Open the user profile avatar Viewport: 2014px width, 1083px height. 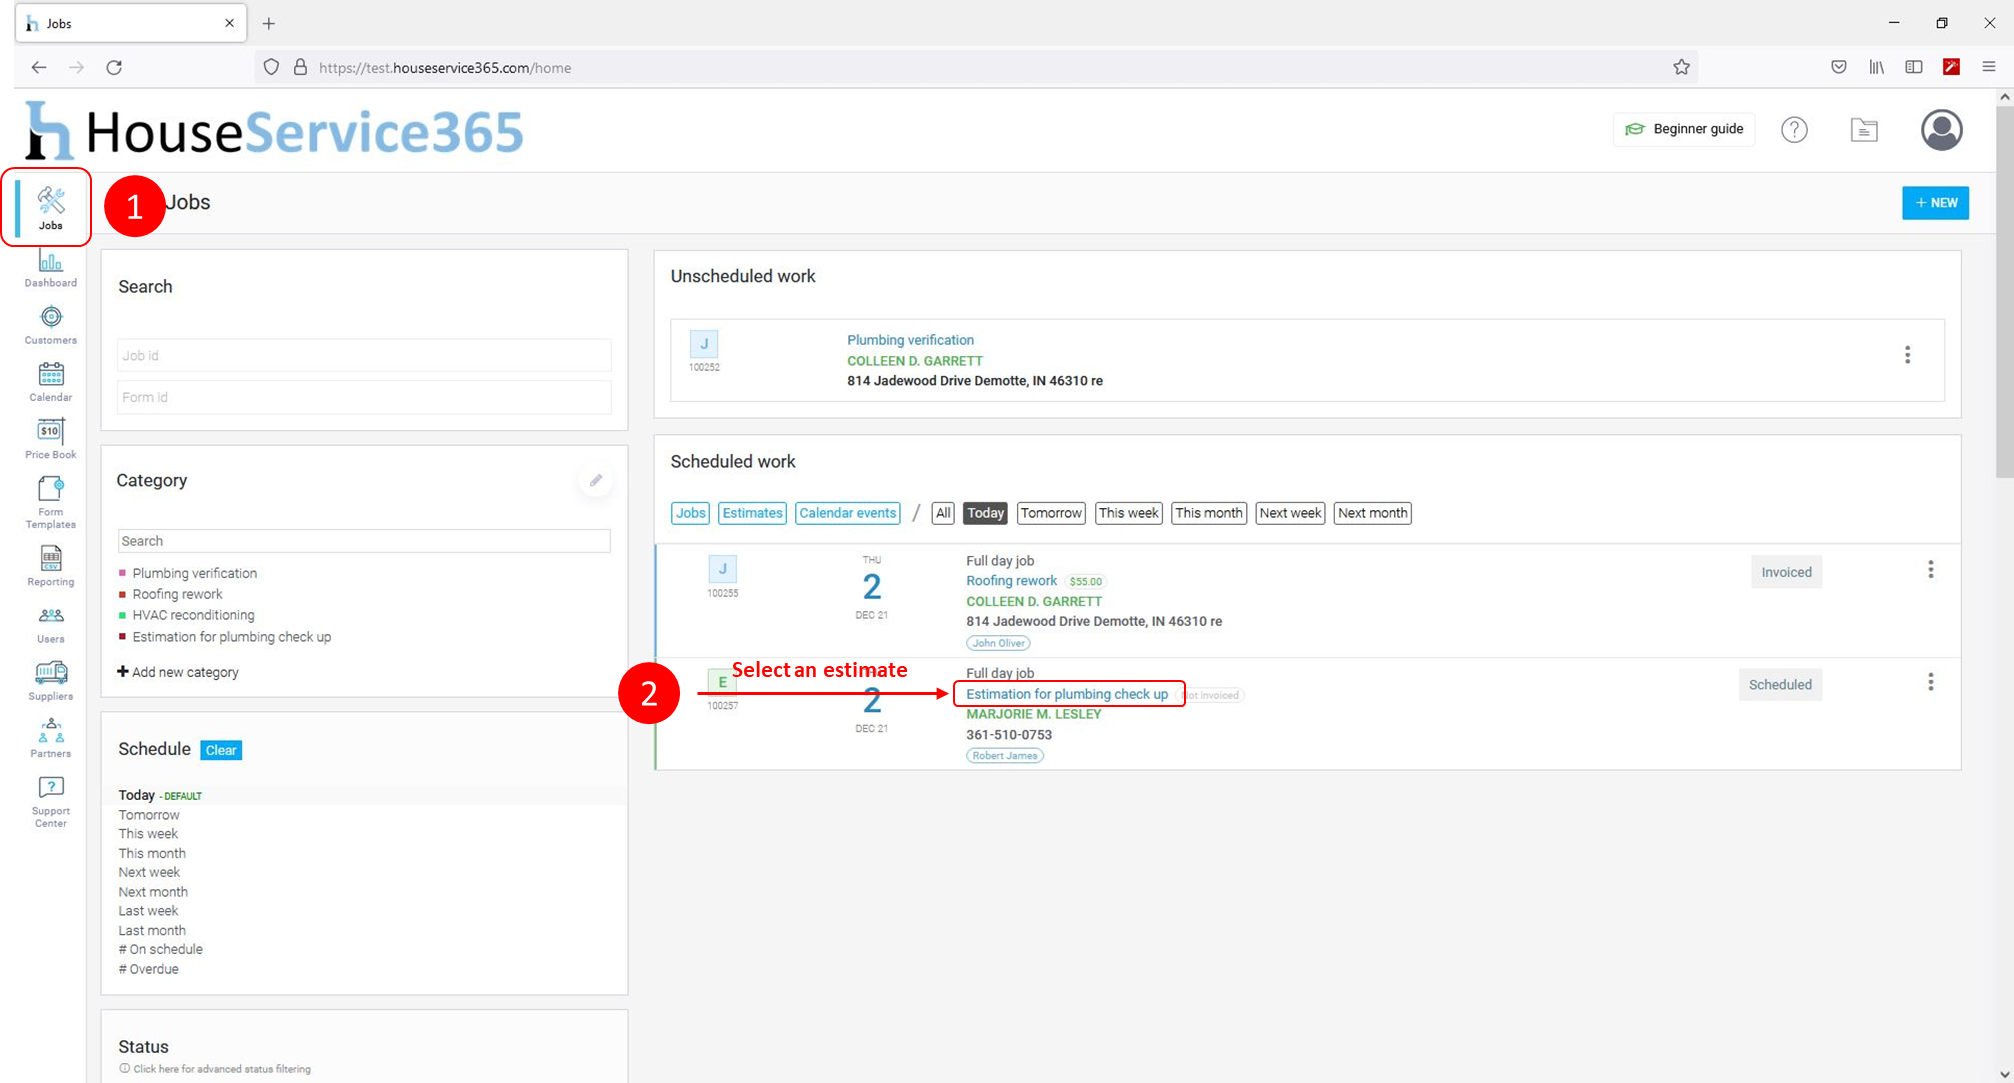click(1941, 129)
